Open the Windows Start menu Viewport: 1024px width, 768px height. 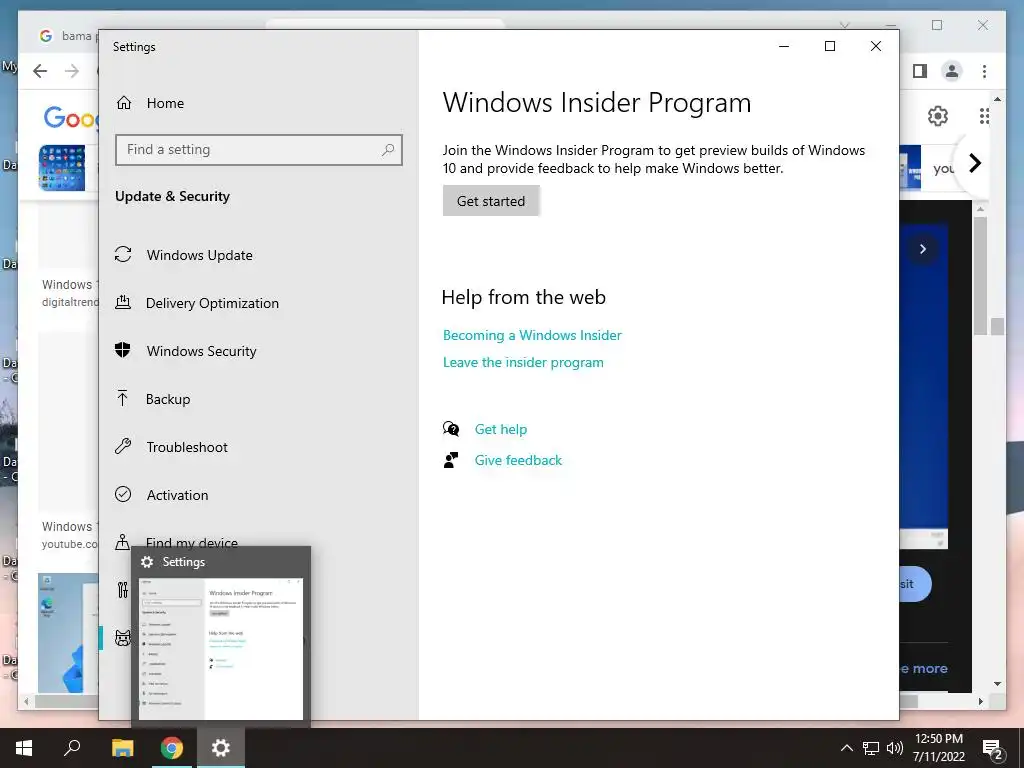[x=24, y=748]
